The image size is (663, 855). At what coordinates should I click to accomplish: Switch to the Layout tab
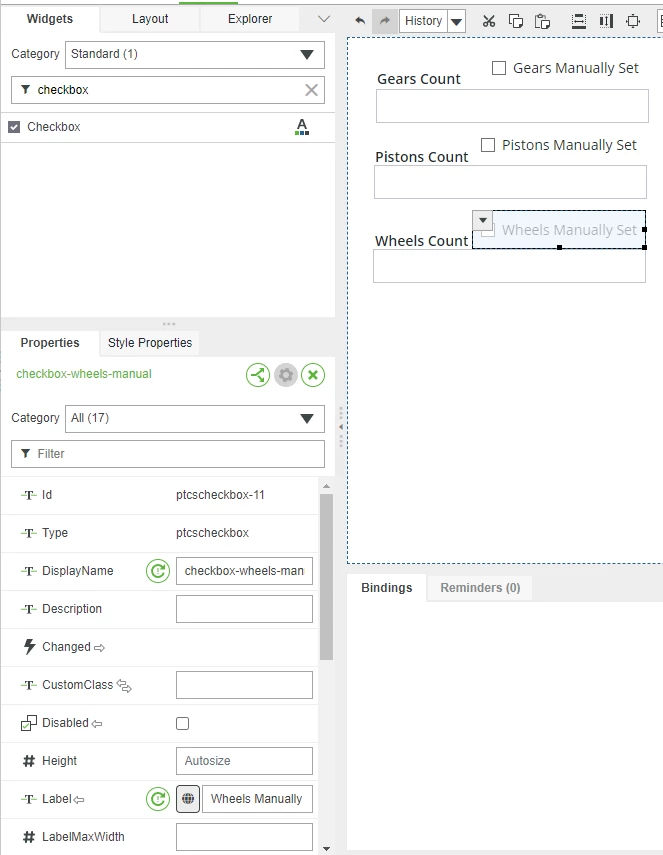click(150, 19)
